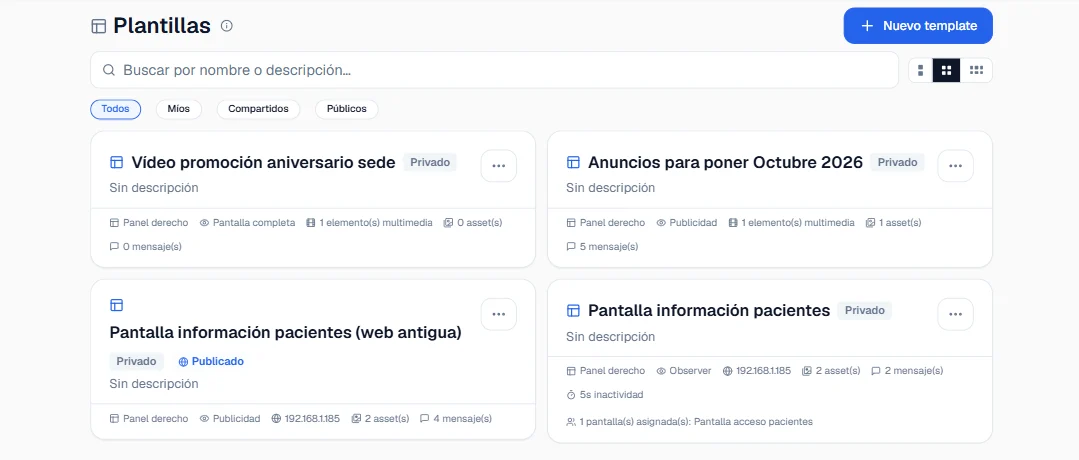Image resolution: width=1079 pixels, height=460 pixels.
Task: Open options menu for Pantalla información pacientes (web antigua)
Action: tap(499, 315)
